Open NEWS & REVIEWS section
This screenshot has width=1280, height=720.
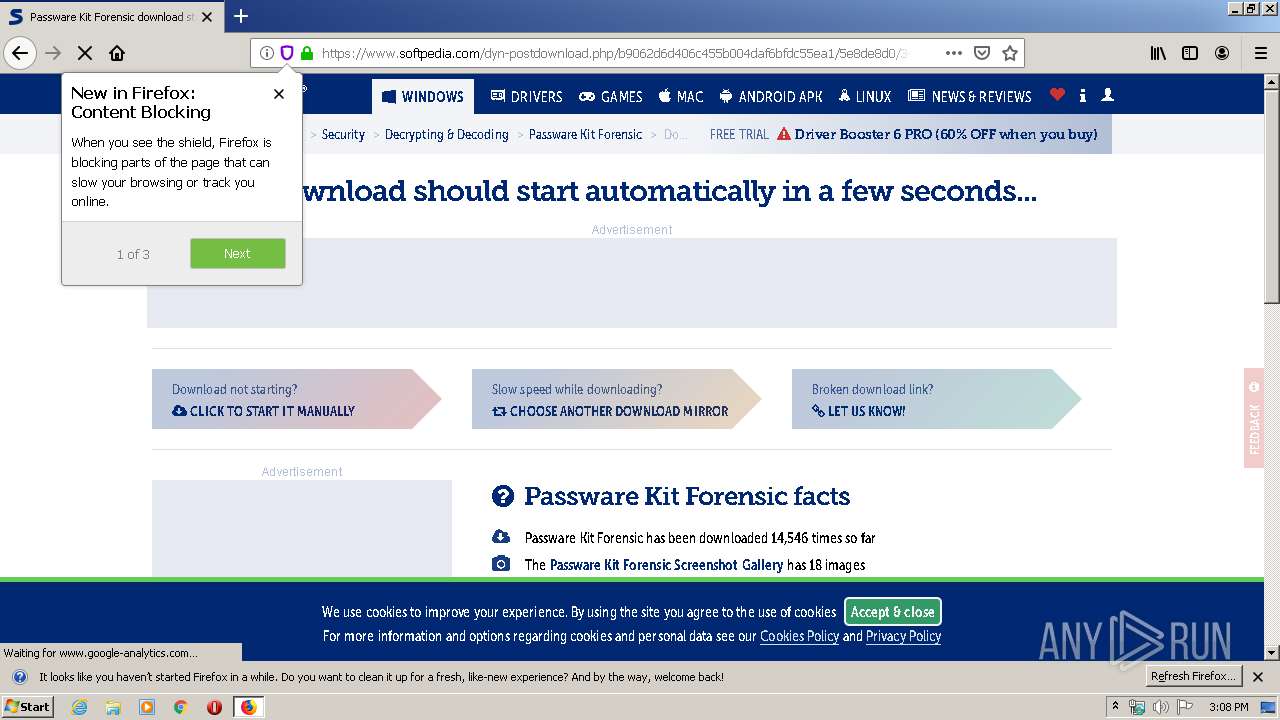(970, 96)
